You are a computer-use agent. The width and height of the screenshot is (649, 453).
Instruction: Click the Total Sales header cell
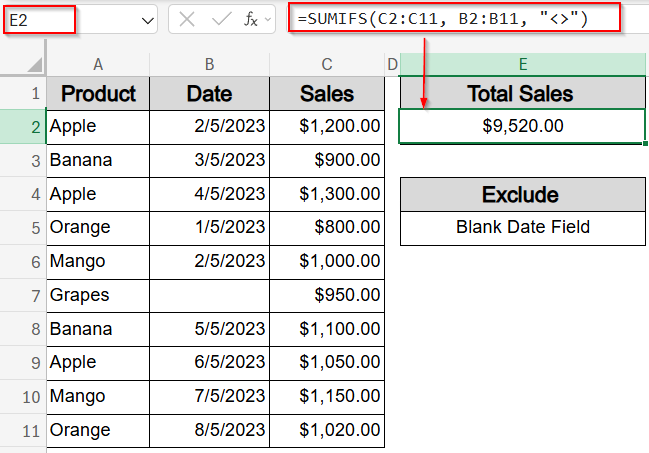coord(523,94)
